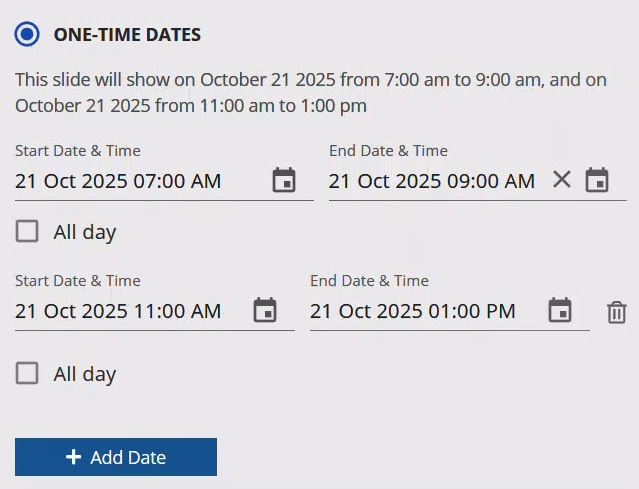Enable All day checkbox under 07:00 AM range
The image size is (639, 489).
tap(28, 232)
